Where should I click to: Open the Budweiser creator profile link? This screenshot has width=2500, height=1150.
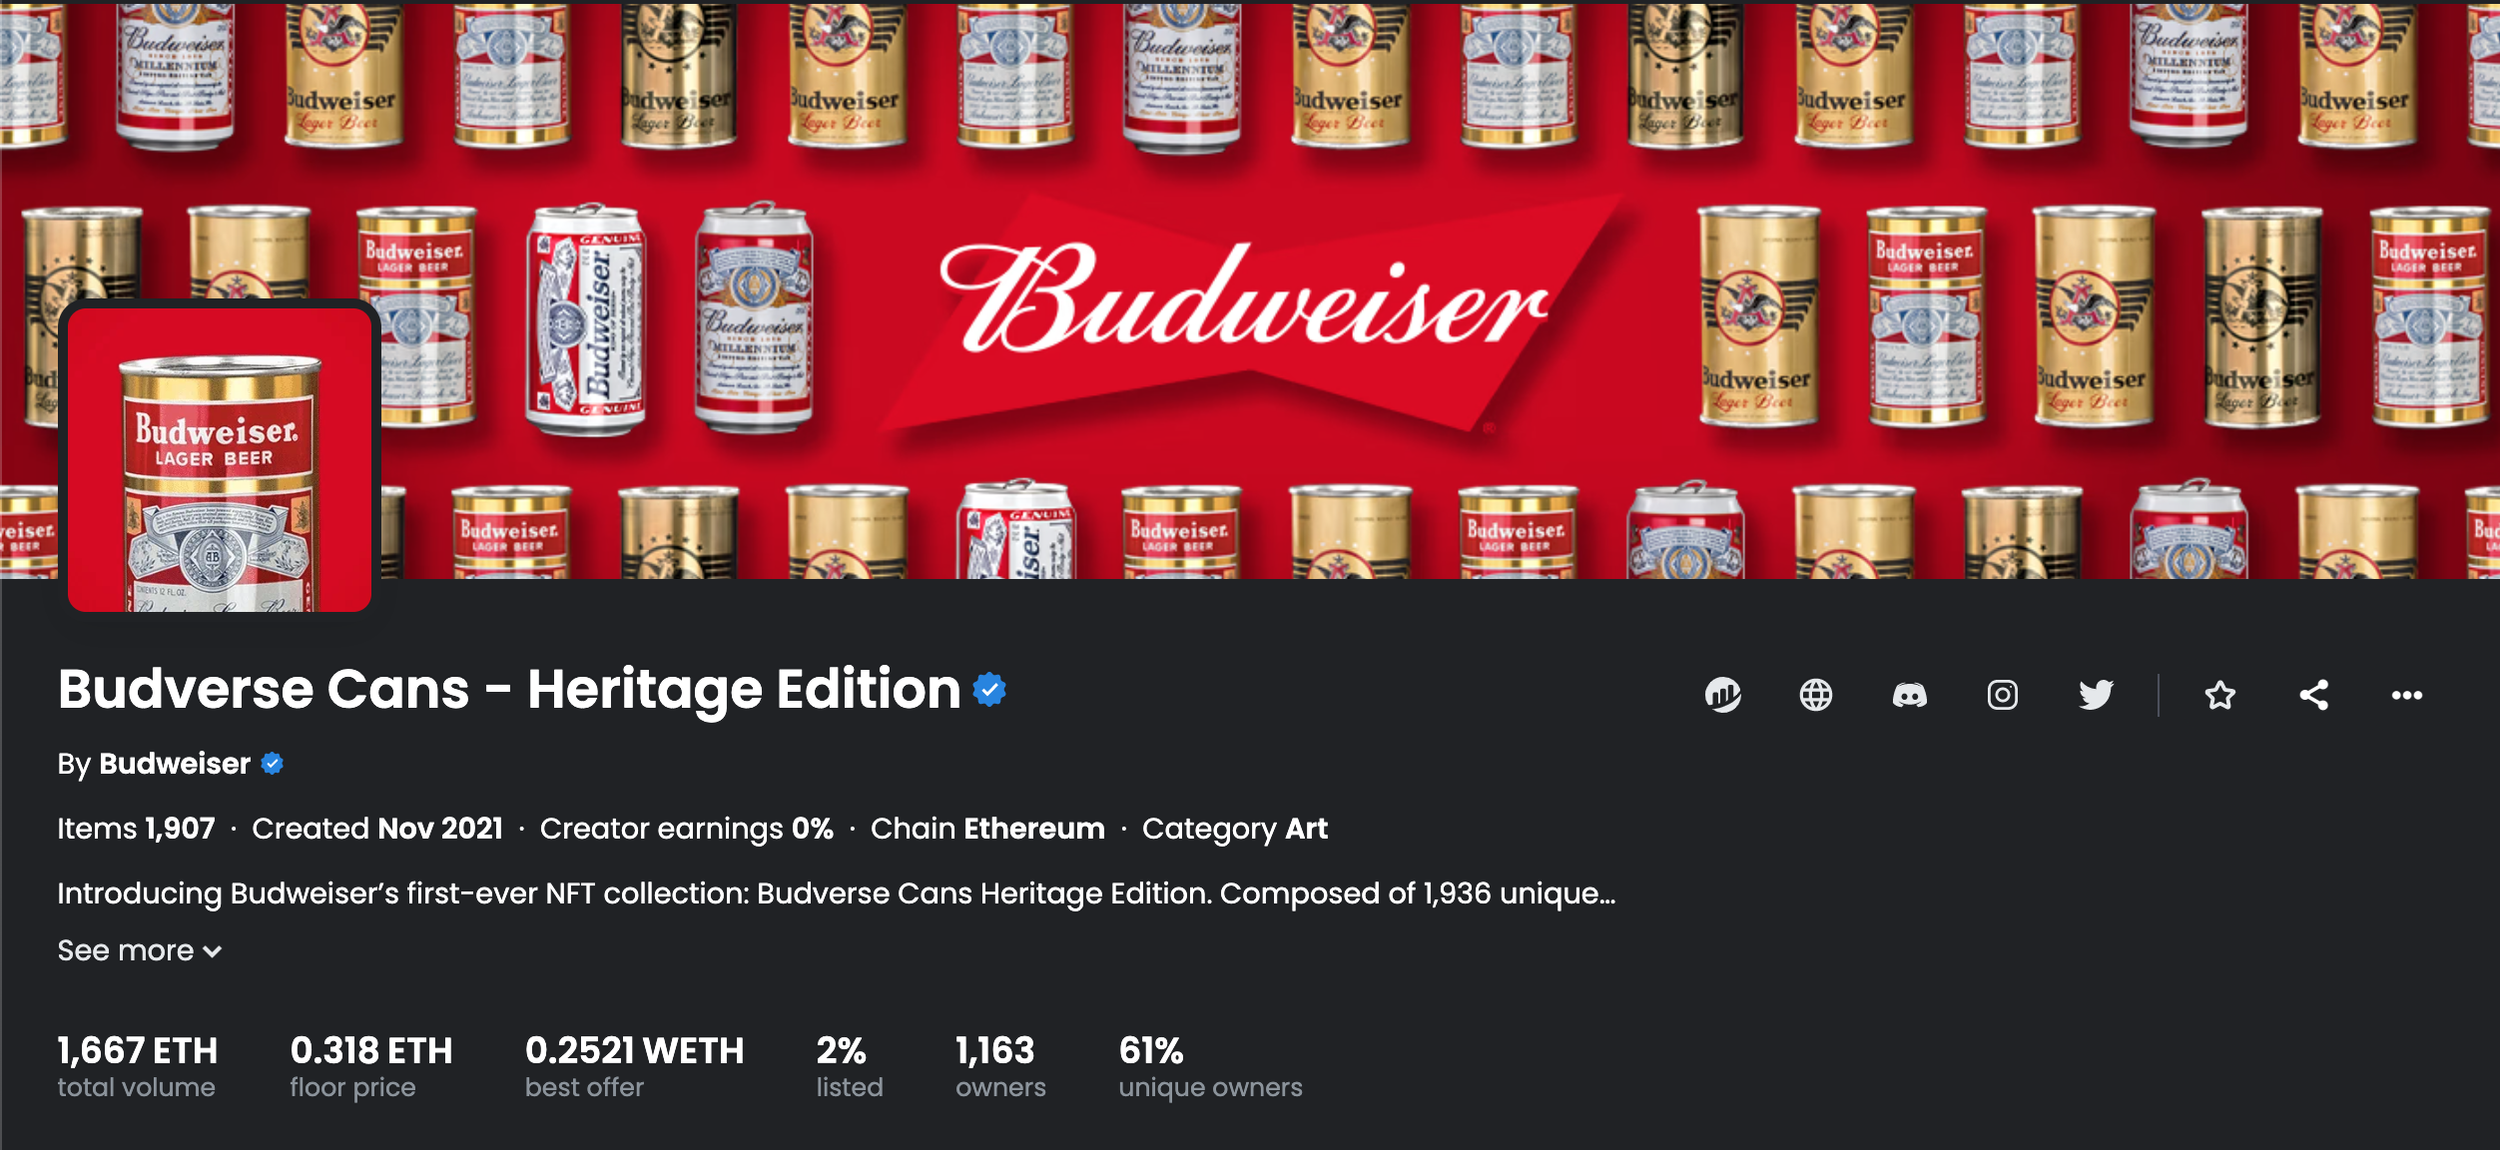(174, 764)
